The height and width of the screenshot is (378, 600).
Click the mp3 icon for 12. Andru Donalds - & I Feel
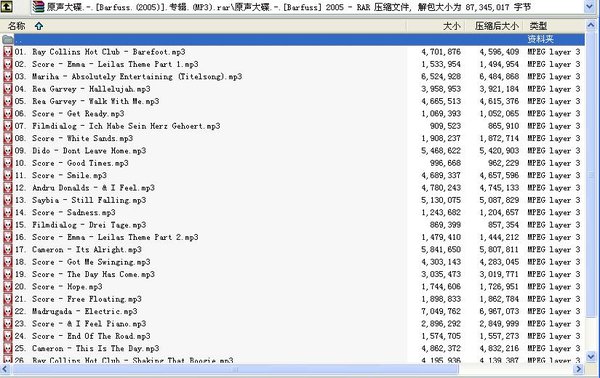coord(8,187)
